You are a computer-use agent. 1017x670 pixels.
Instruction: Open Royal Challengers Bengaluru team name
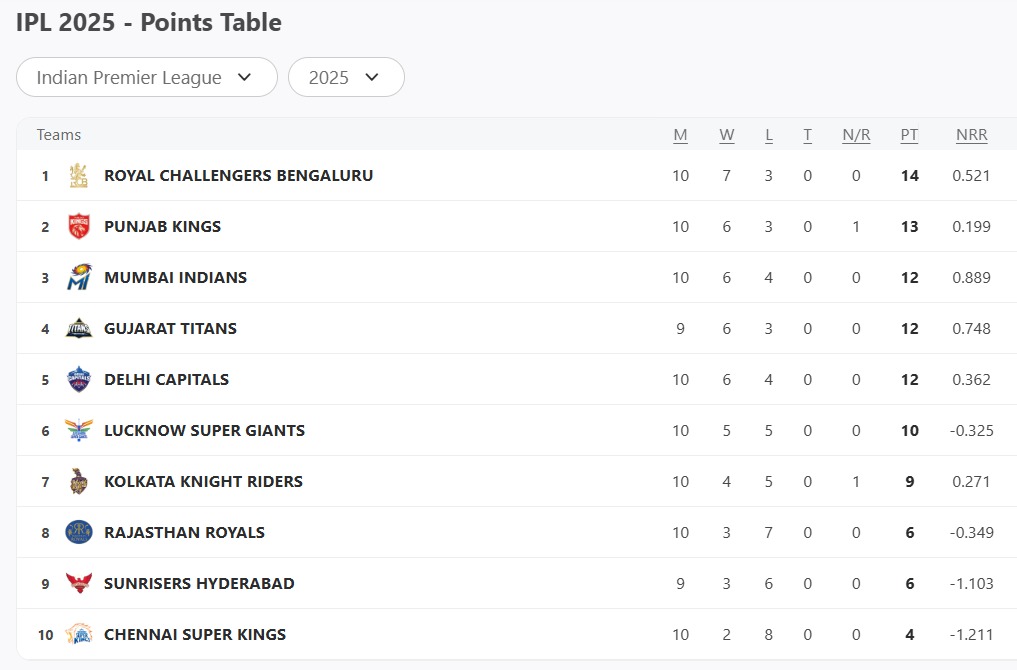(239, 175)
